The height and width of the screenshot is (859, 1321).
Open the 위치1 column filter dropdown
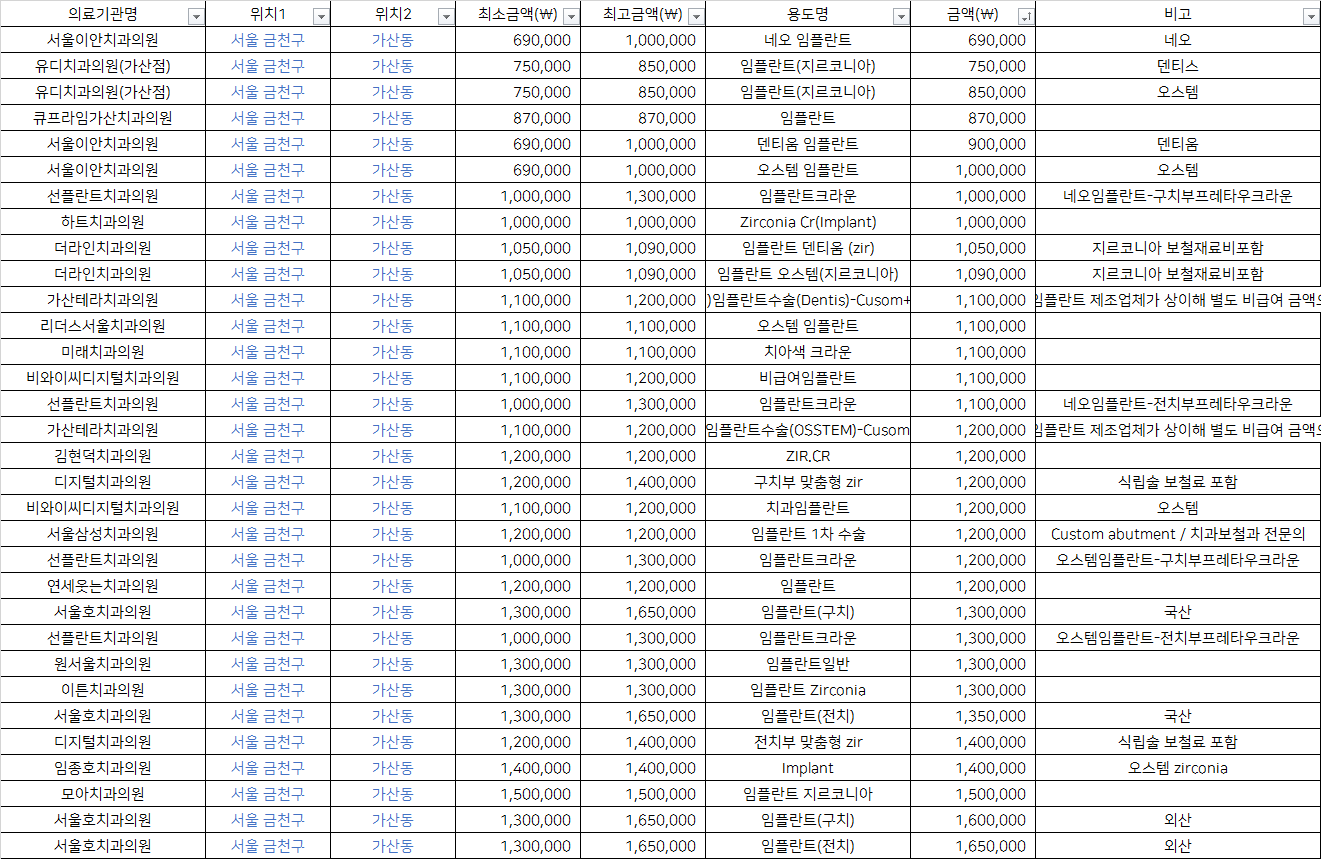click(x=320, y=16)
